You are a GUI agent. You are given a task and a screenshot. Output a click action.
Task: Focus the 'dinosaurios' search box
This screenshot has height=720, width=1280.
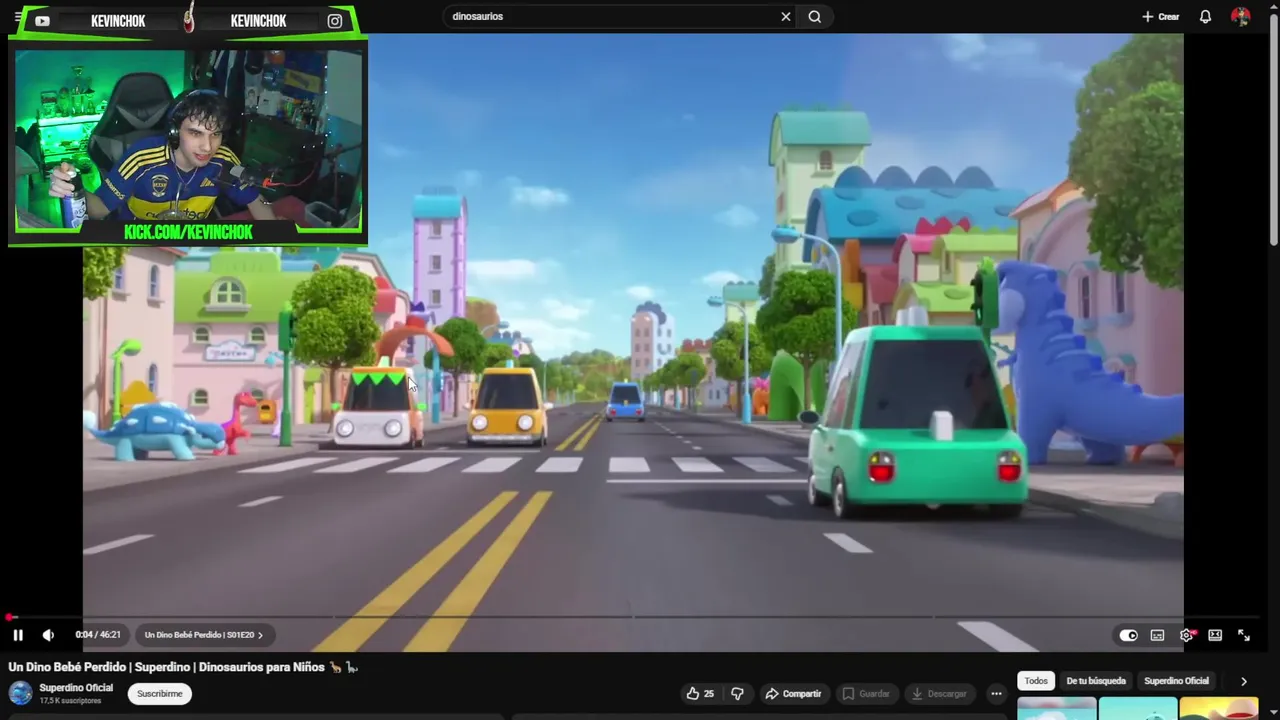coord(610,16)
